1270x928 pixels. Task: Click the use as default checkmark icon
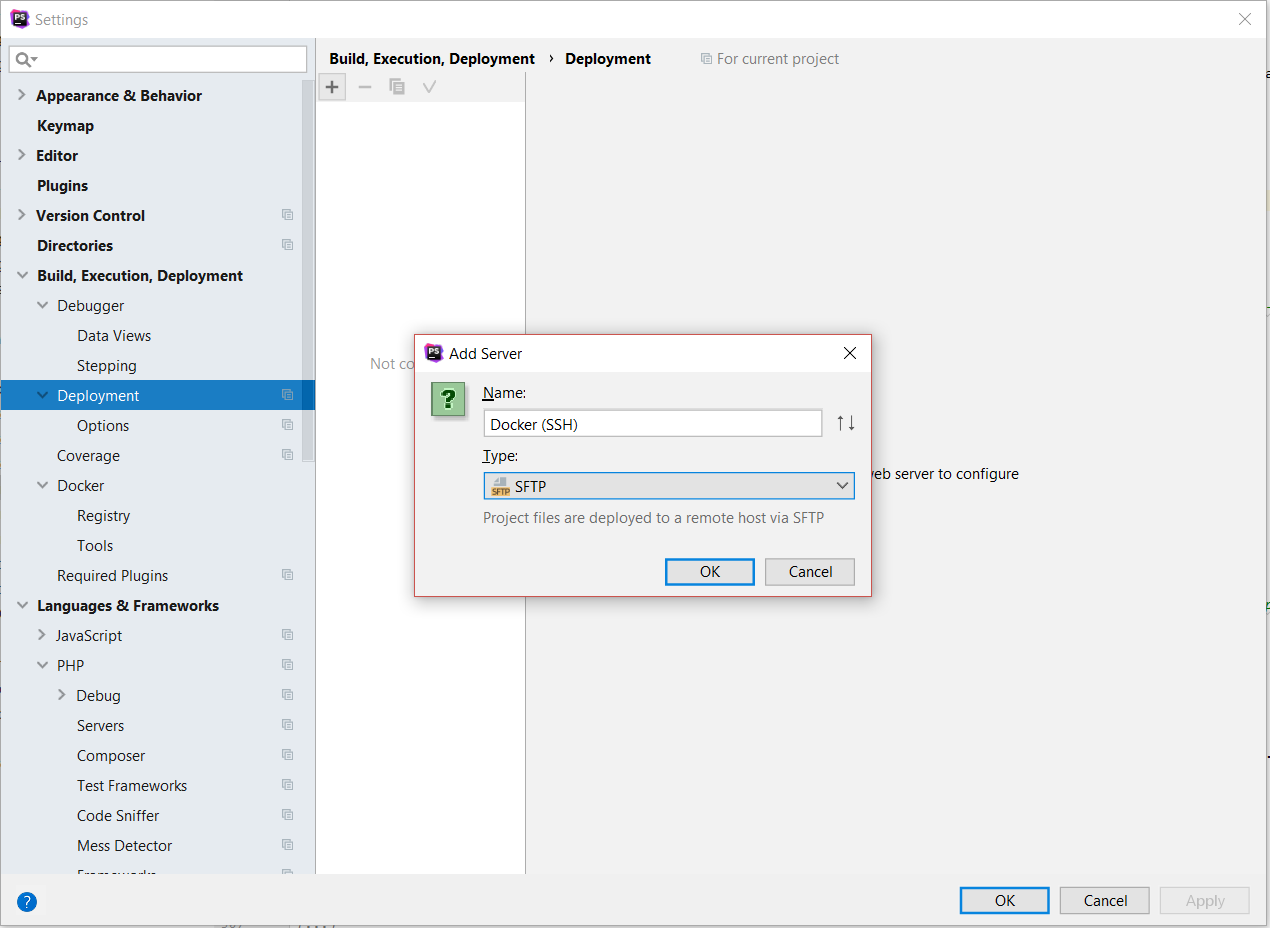click(429, 87)
